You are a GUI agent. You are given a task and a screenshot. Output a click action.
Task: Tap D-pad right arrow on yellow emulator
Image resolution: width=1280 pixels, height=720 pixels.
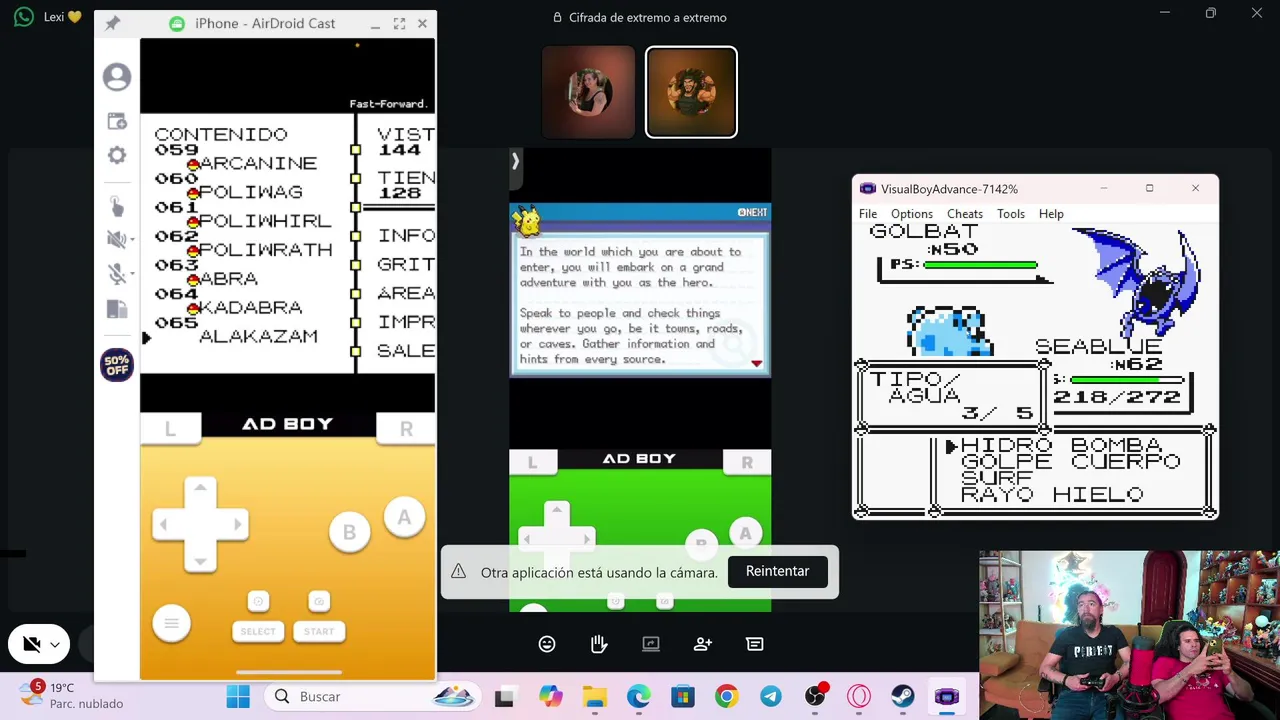(x=237, y=524)
